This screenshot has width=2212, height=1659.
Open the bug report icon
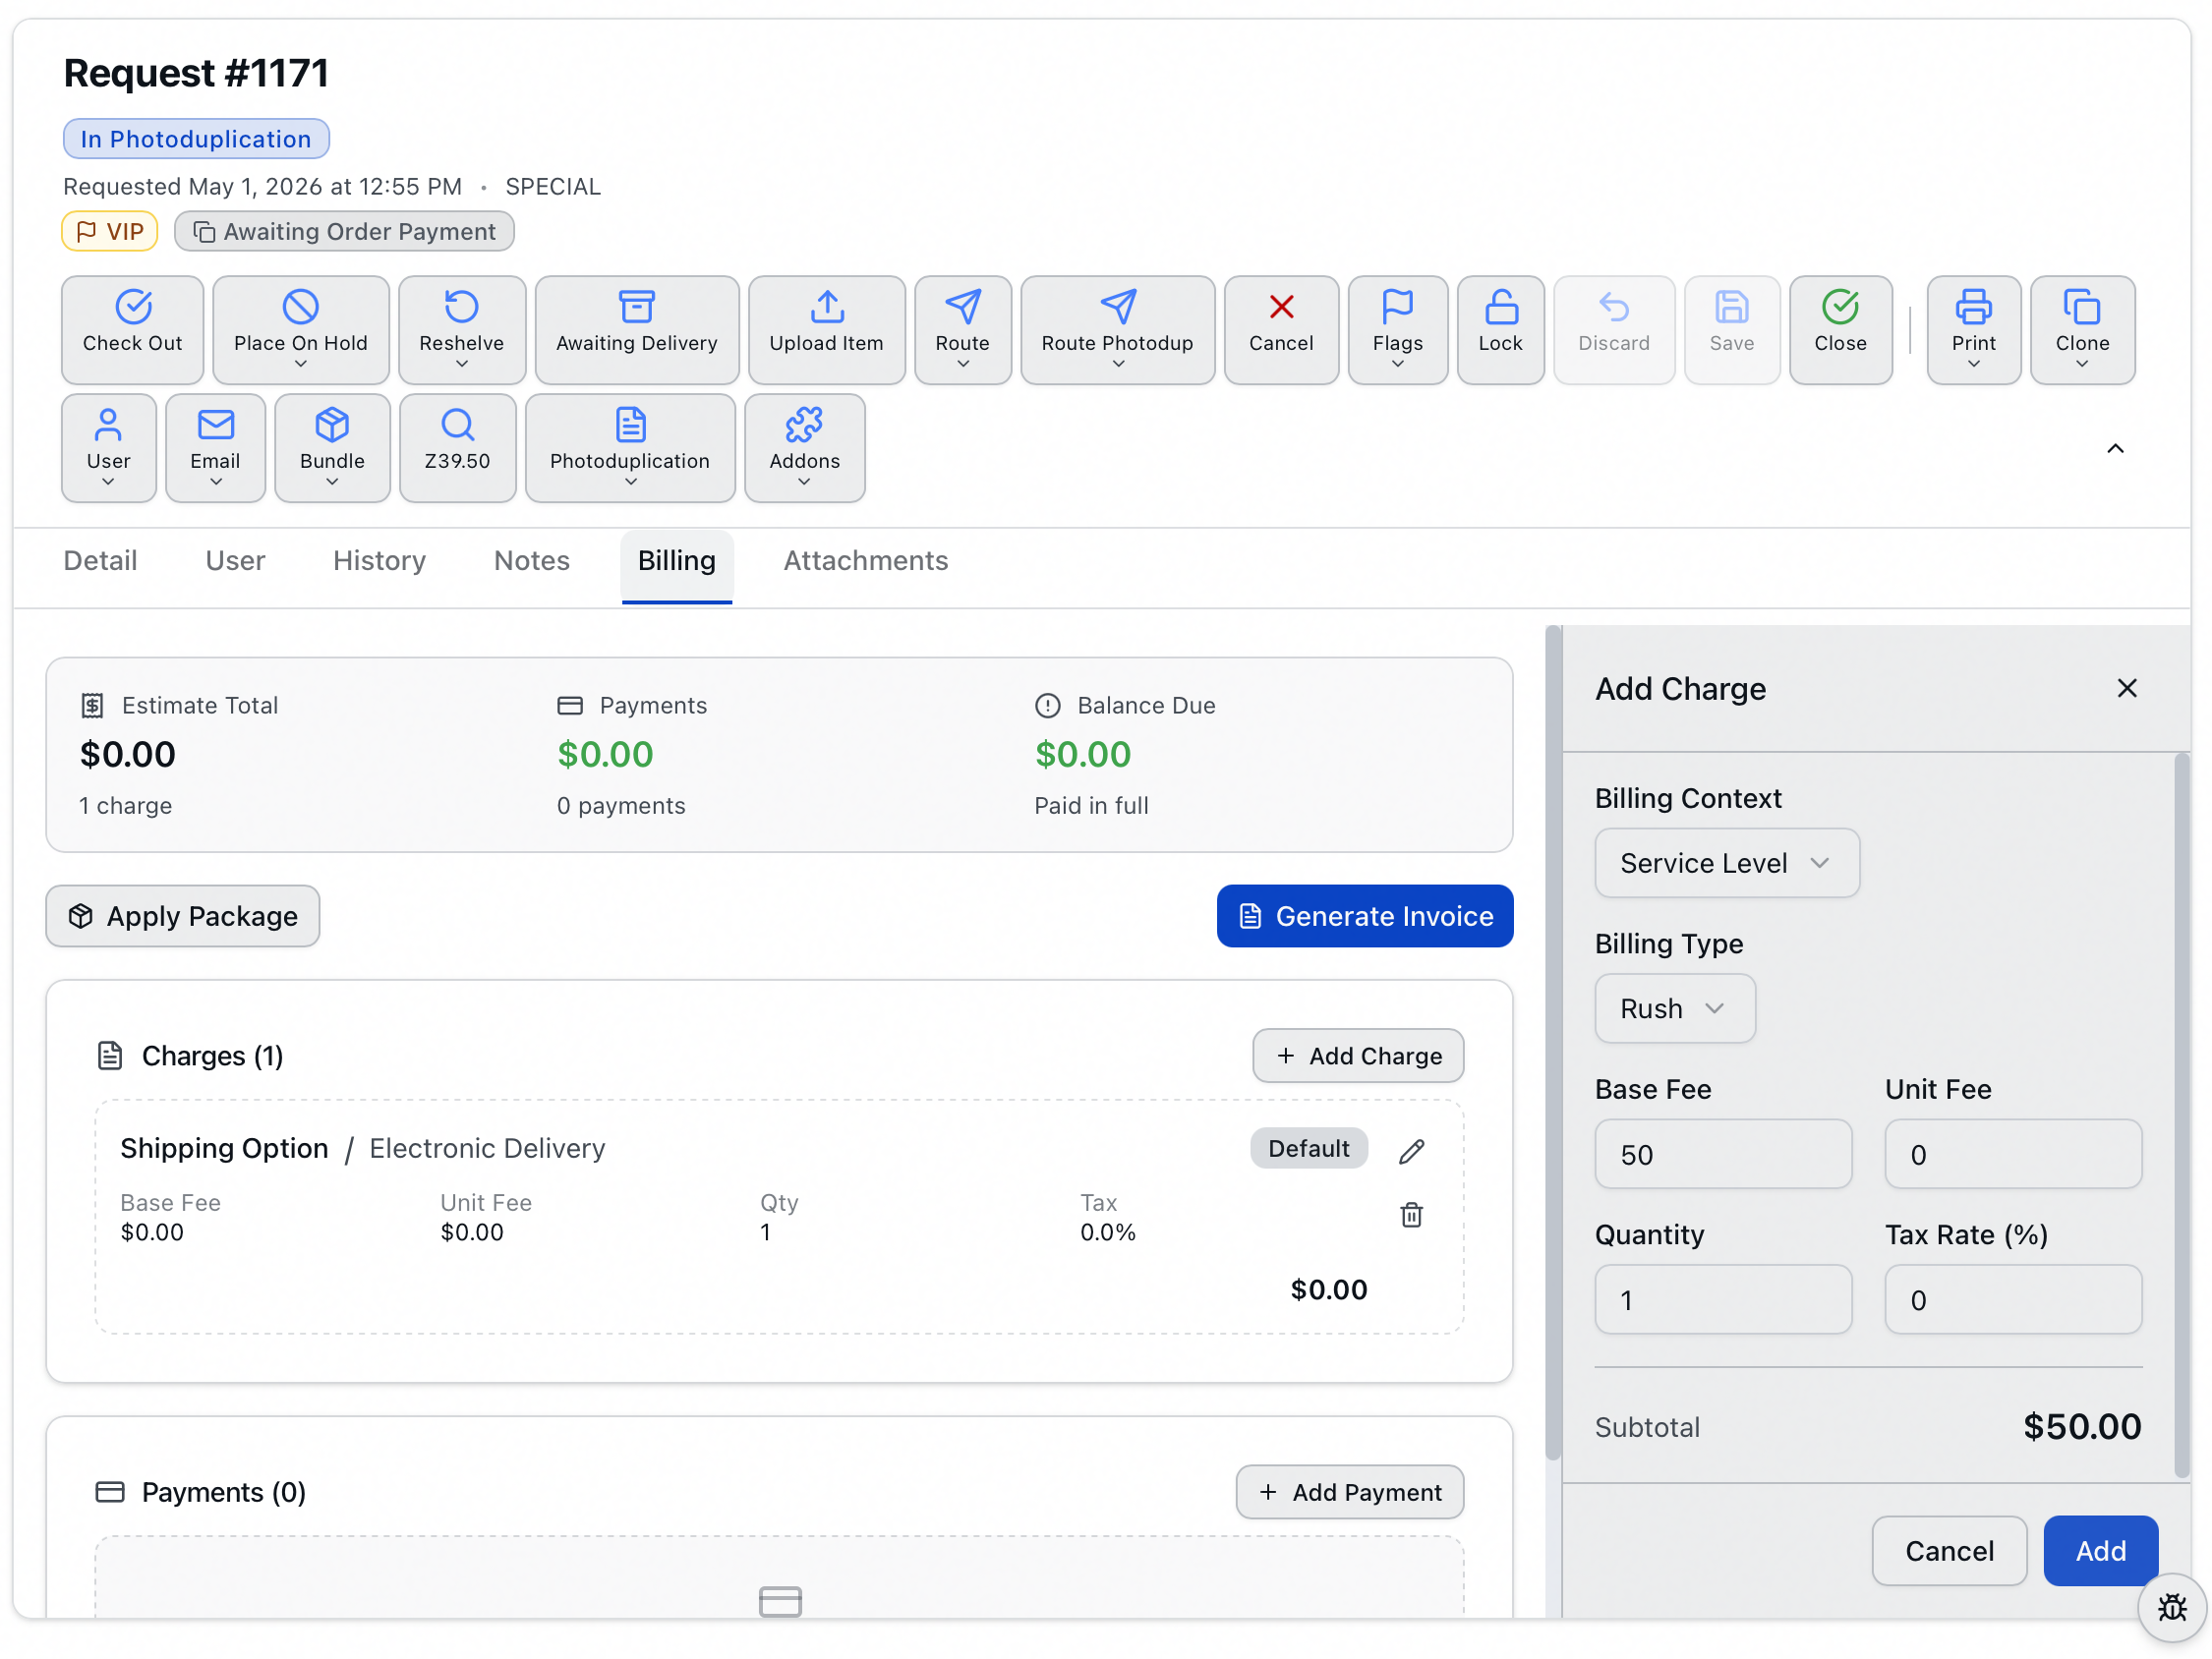coord(2171,1607)
